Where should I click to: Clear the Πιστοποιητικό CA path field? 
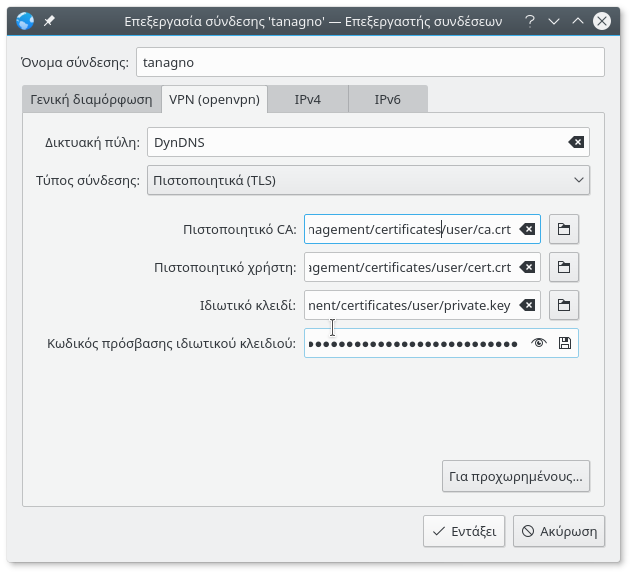tap(527, 229)
